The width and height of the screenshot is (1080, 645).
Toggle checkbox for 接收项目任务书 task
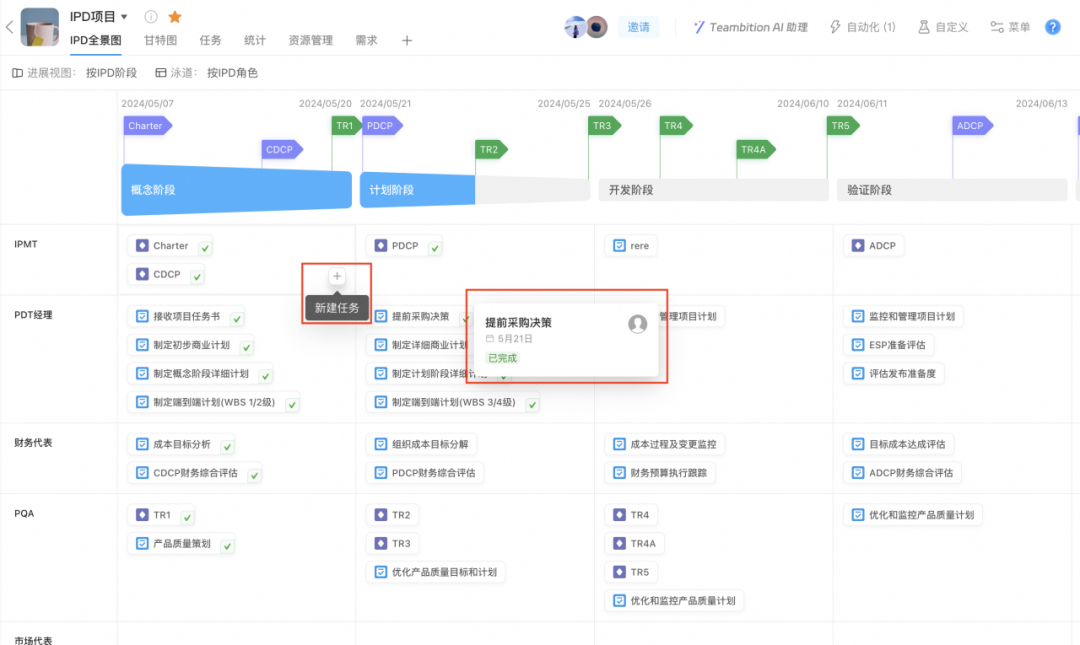pos(237,319)
